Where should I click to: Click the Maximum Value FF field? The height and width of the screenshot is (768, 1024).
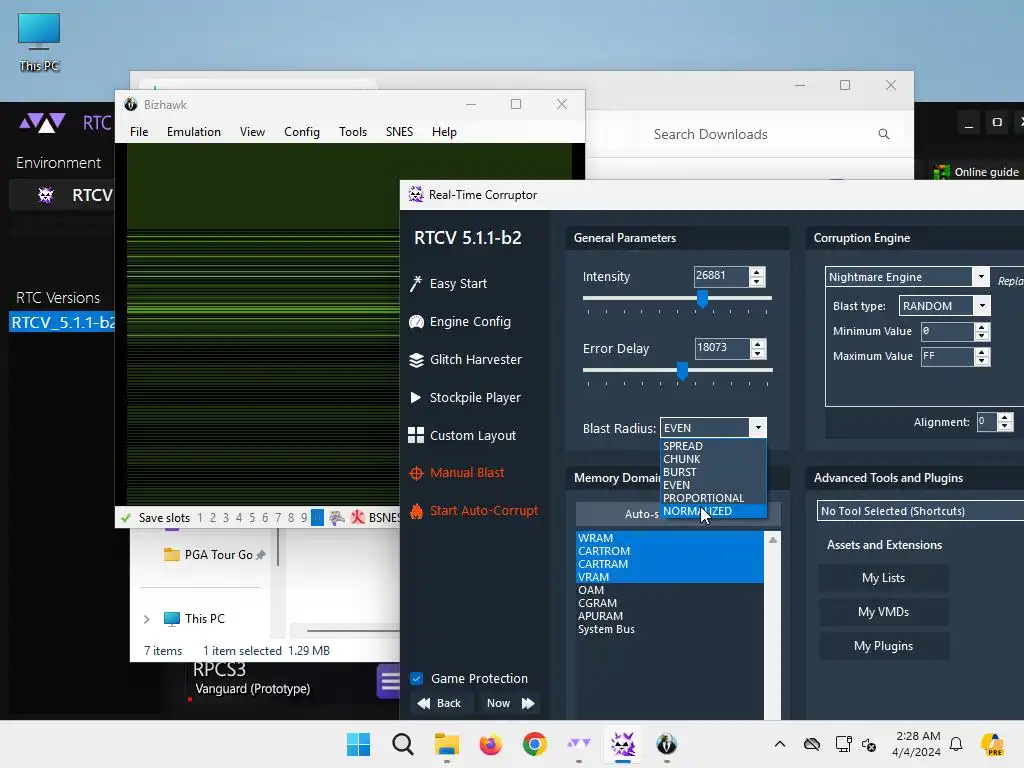pyautogui.click(x=947, y=356)
